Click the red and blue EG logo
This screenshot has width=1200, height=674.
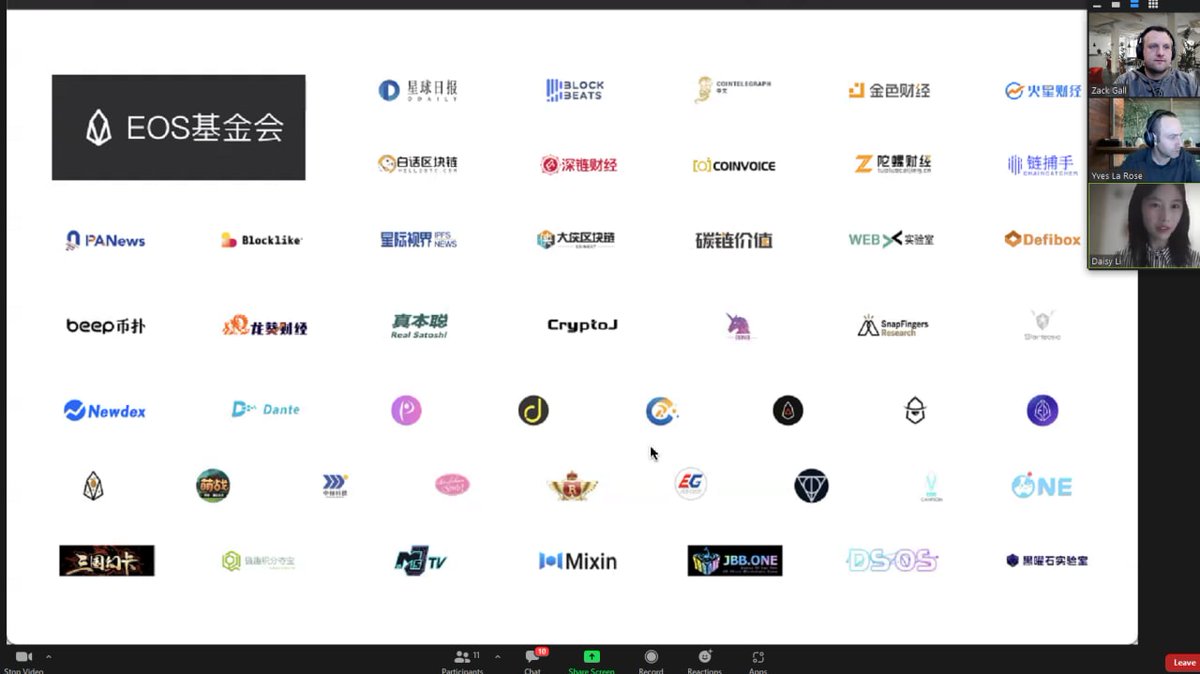click(x=690, y=484)
